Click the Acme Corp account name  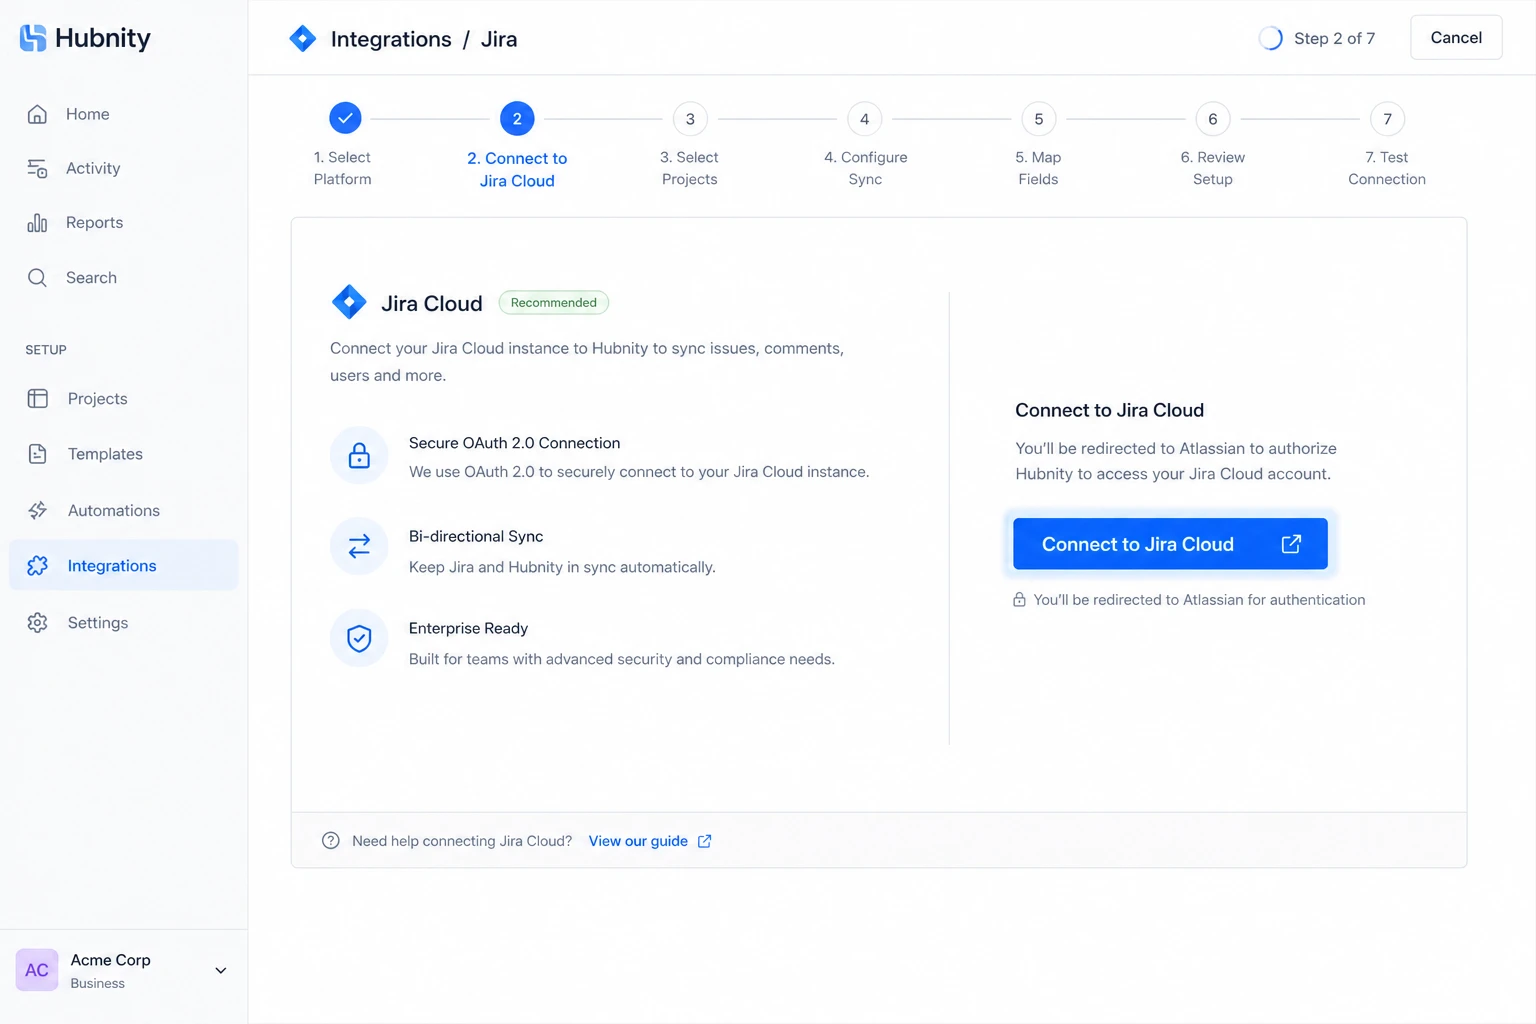[x=111, y=960]
